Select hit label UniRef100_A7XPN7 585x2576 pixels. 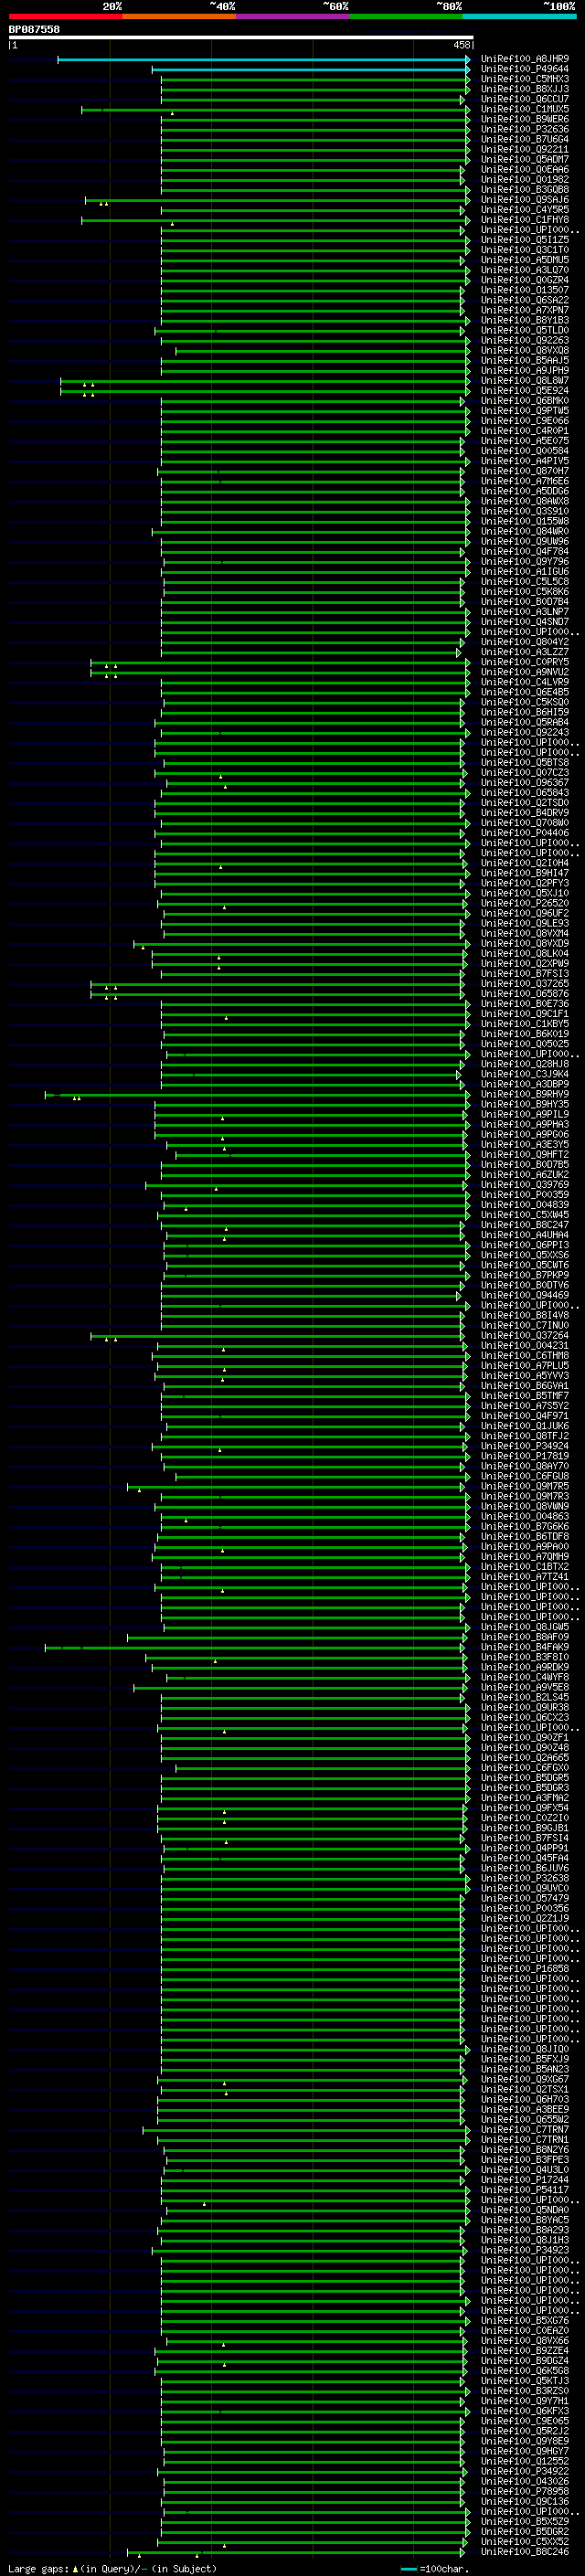(525, 310)
